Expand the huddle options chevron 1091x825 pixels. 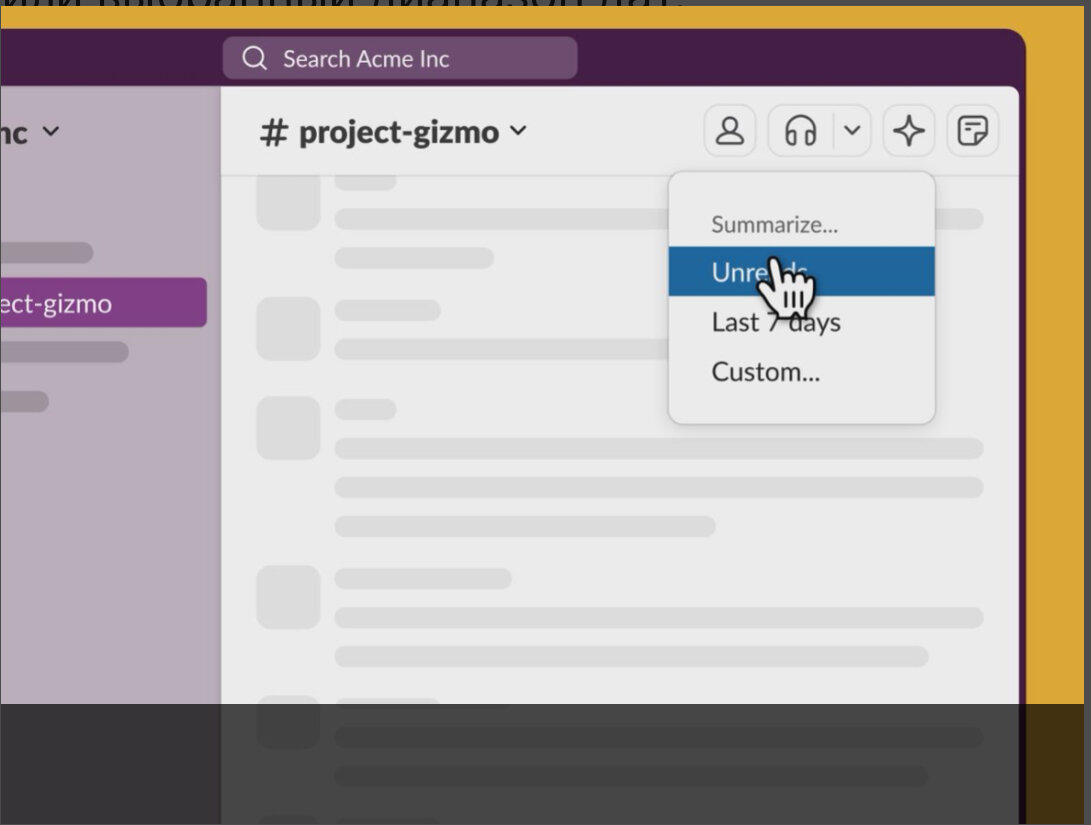click(852, 131)
